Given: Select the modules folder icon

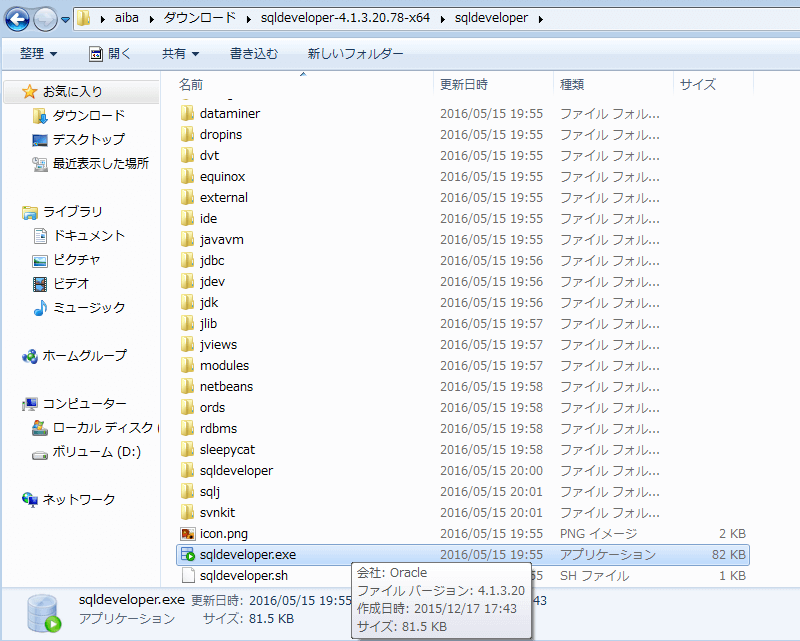Looking at the screenshot, I should [x=188, y=365].
